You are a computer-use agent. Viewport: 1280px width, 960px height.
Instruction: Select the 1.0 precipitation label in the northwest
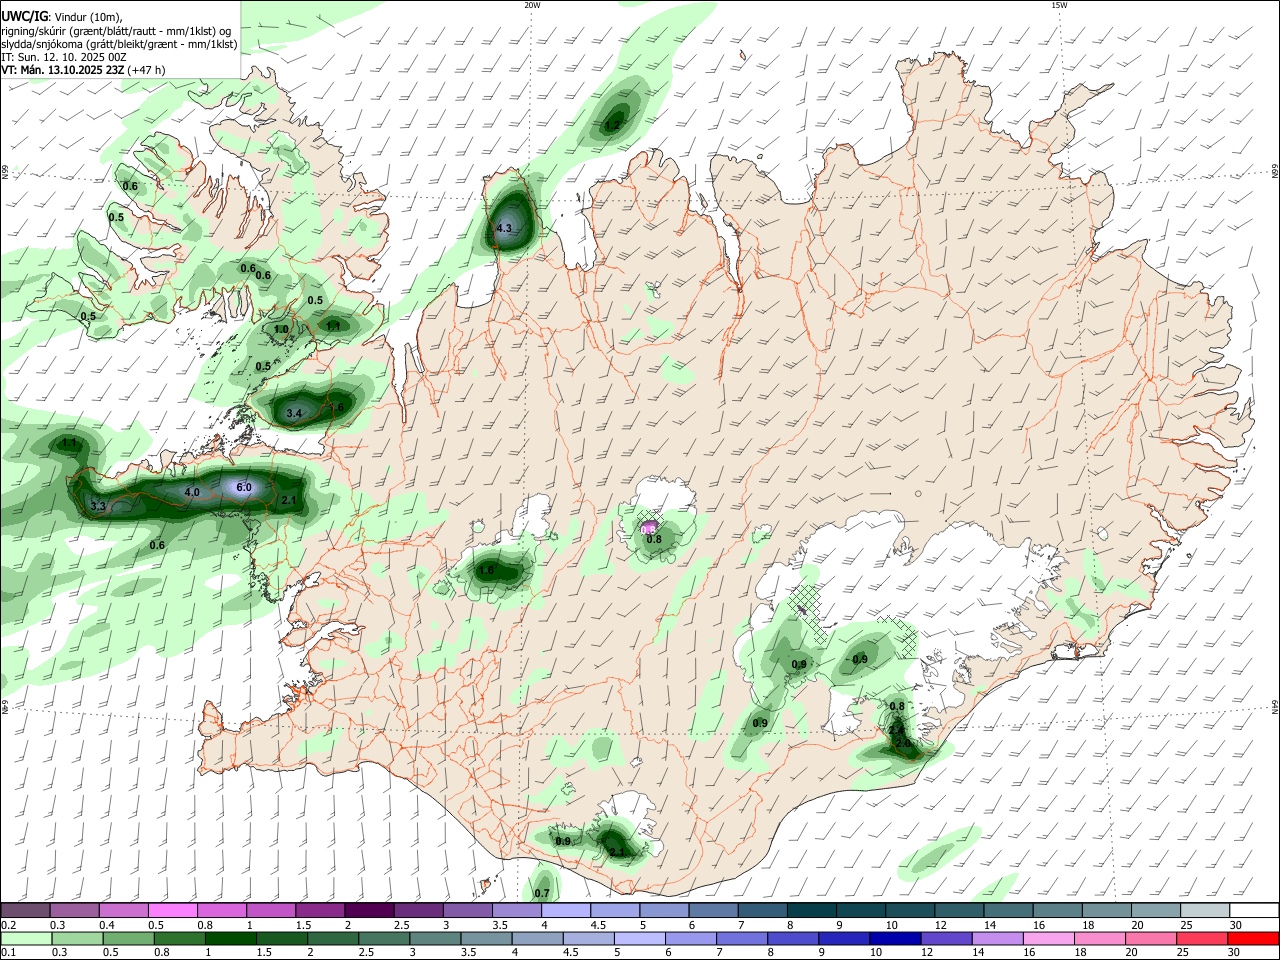coord(281,329)
